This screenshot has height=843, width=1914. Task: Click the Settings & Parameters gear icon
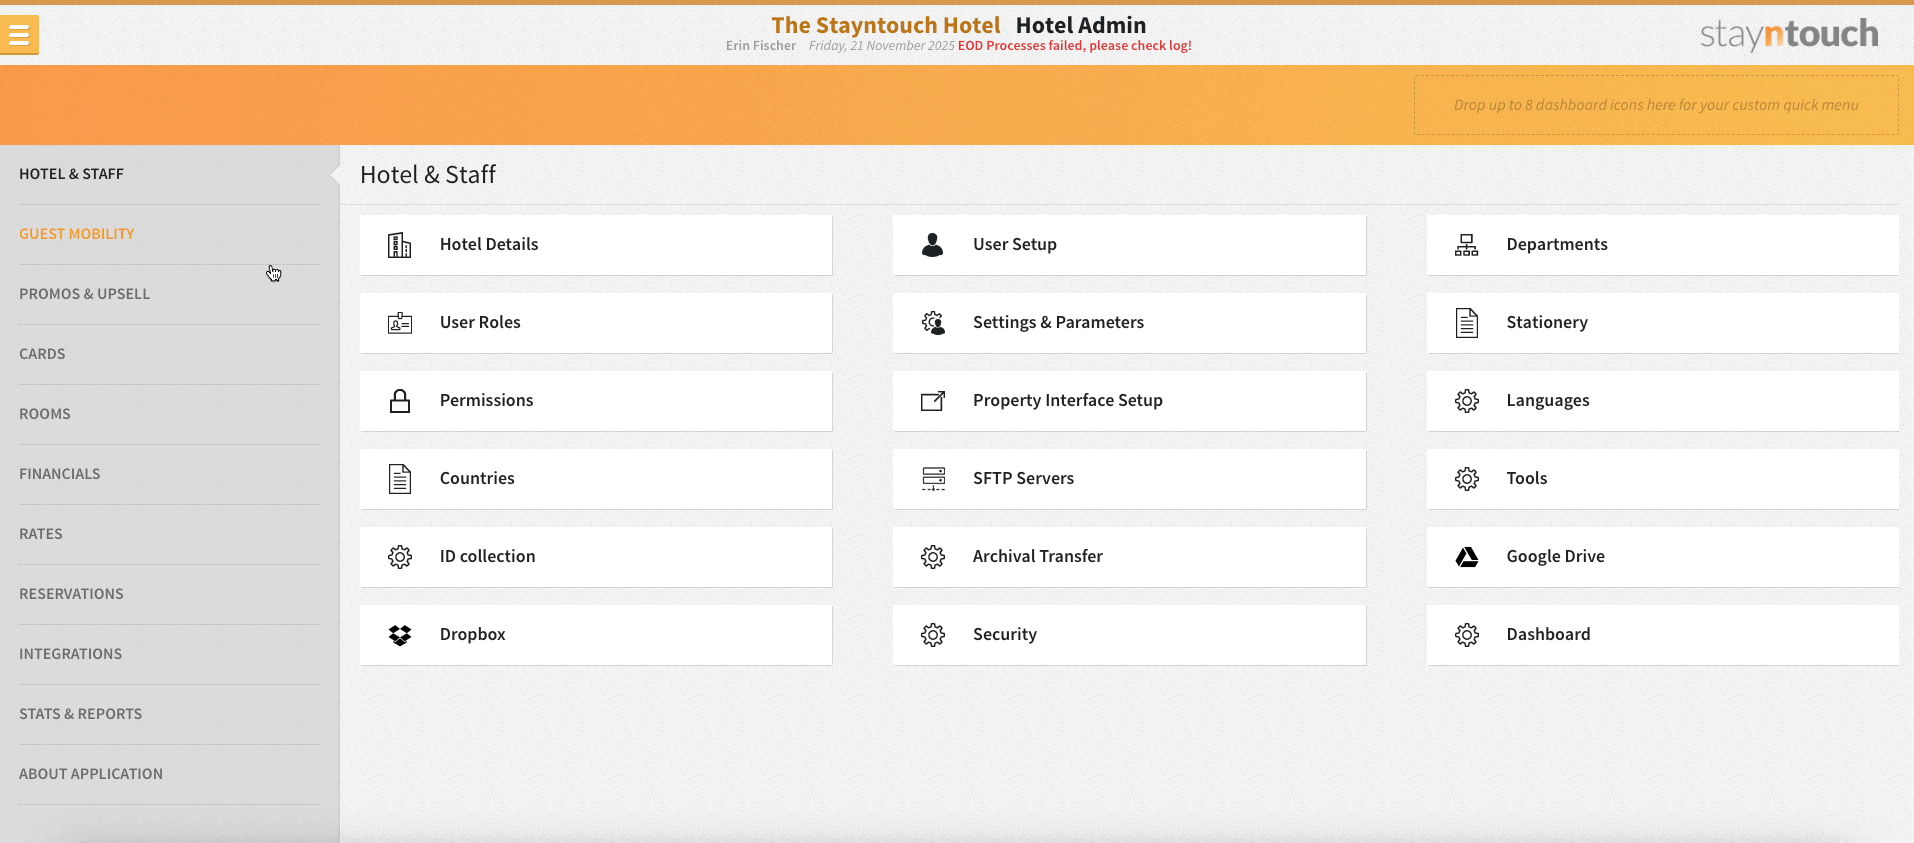click(x=933, y=323)
